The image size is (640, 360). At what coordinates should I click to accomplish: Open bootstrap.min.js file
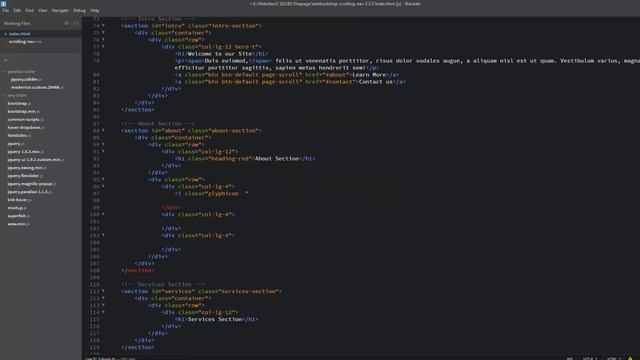24,111
